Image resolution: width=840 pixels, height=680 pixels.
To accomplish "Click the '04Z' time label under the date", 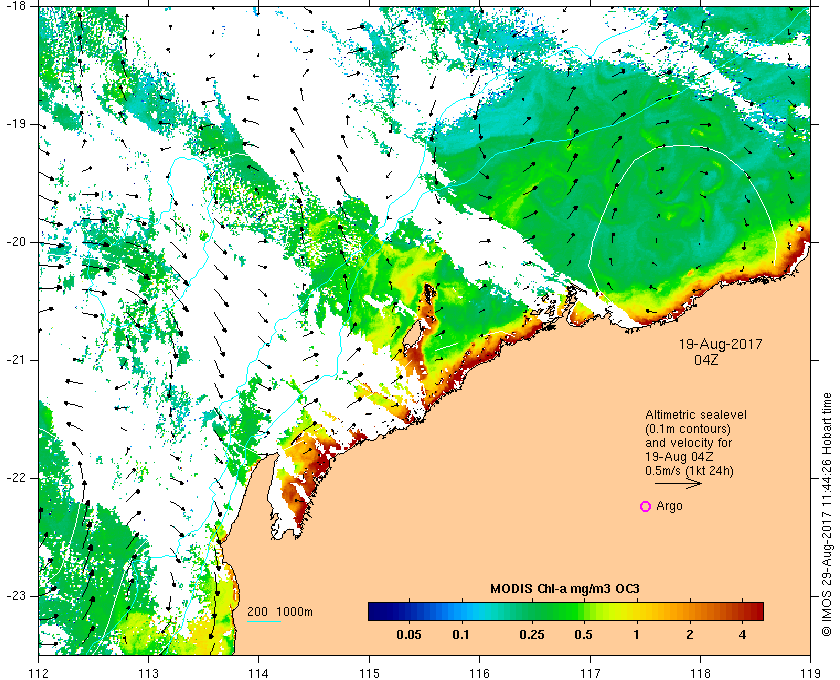I will click(x=706, y=360).
